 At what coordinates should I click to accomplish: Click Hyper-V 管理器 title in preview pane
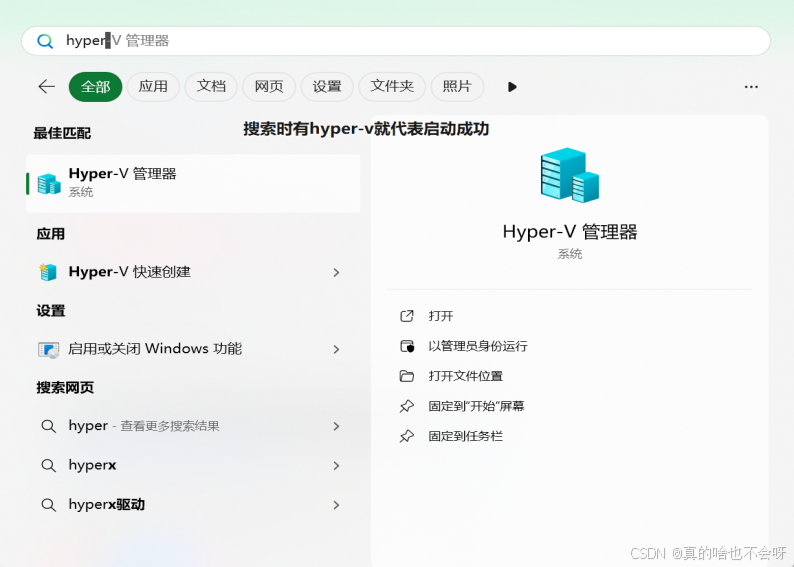[570, 232]
